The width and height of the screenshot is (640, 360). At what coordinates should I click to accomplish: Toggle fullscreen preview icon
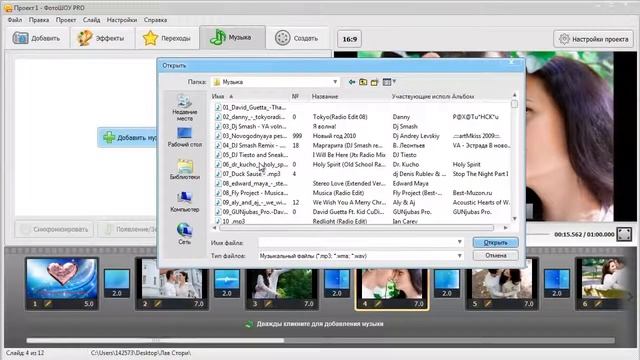tap(624, 234)
